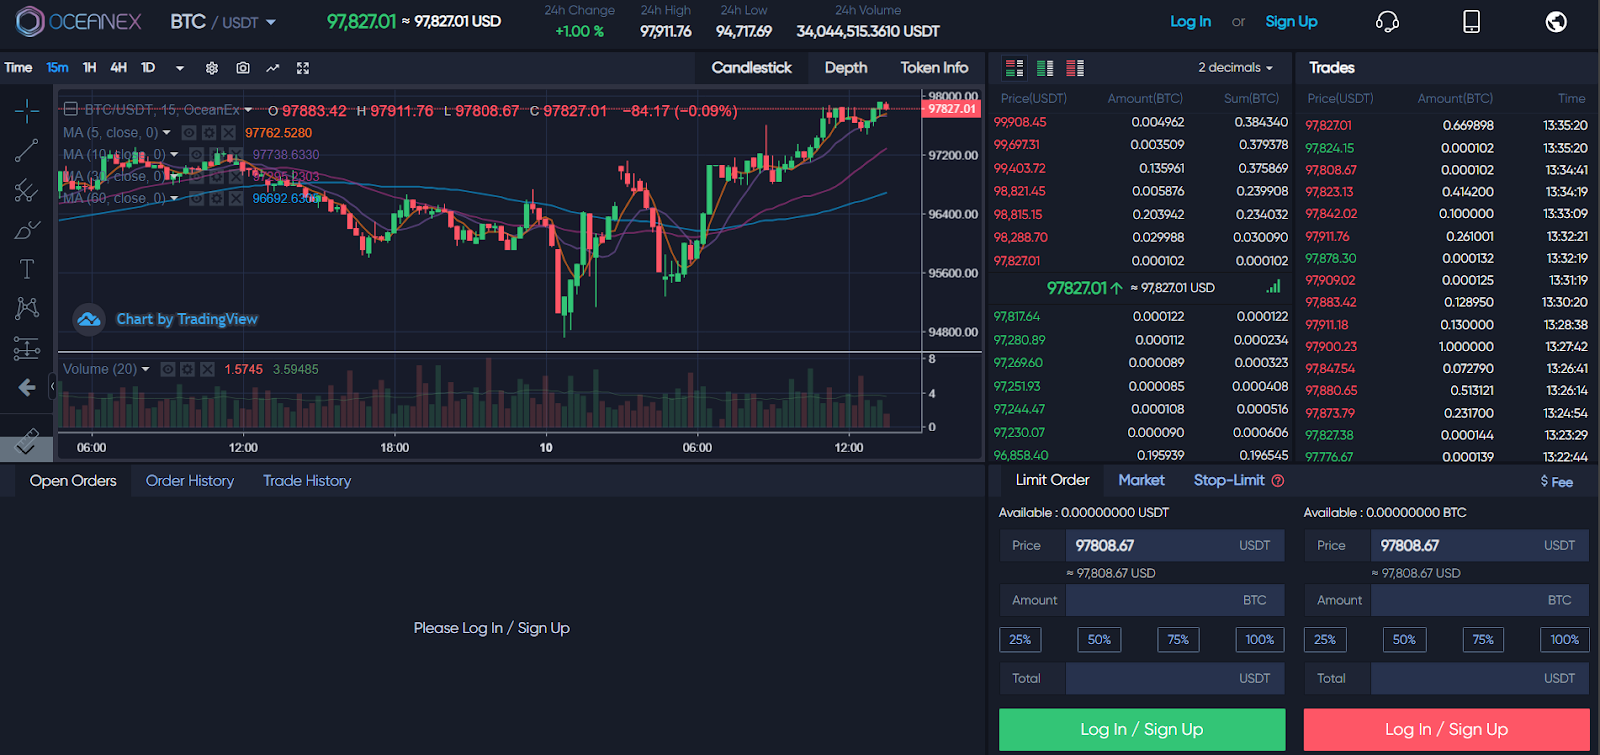Open the indicators line-chart icon
This screenshot has height=755, width=1600.
(273, 68)
